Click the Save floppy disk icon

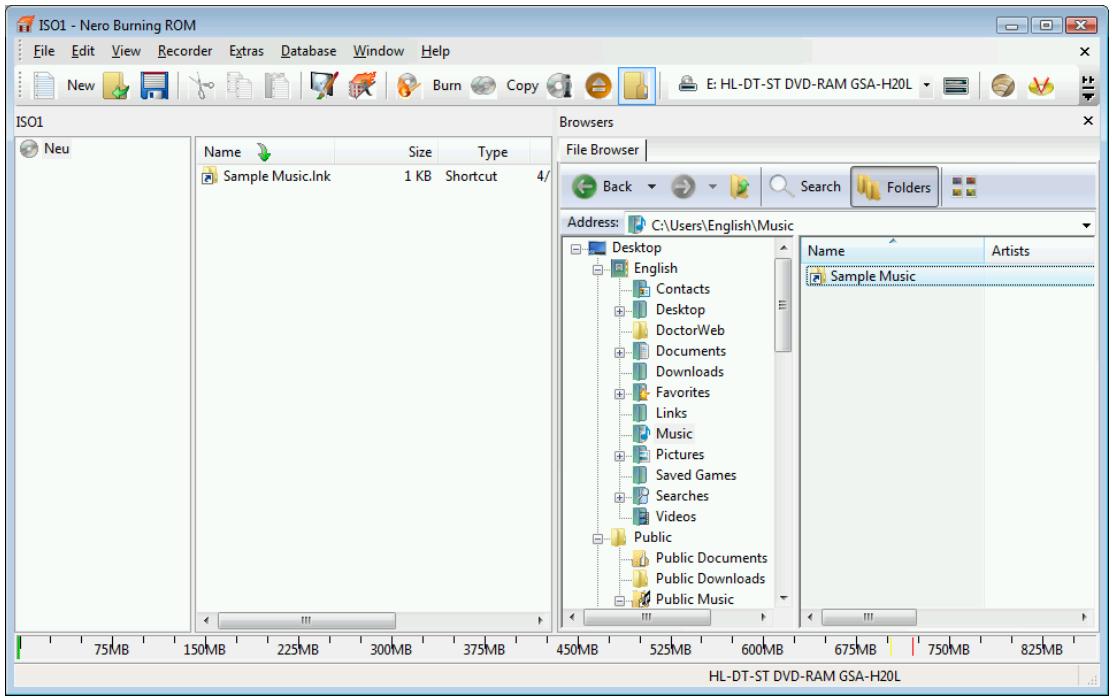pos(154,86)
